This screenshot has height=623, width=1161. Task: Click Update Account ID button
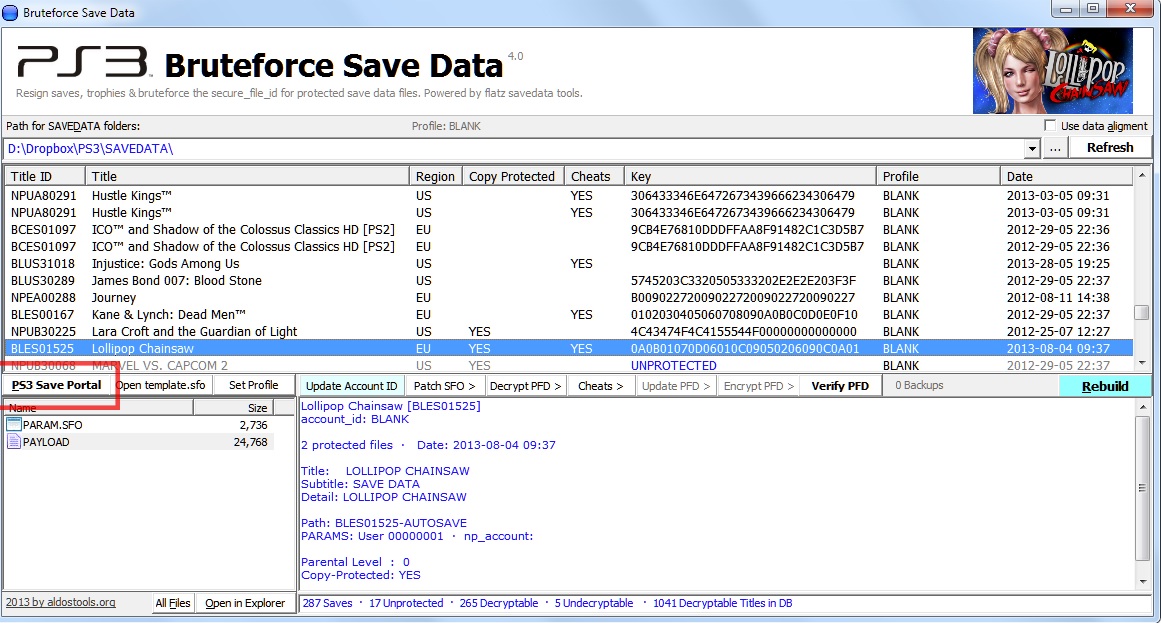pyautogui.click(x=351, y=386)
